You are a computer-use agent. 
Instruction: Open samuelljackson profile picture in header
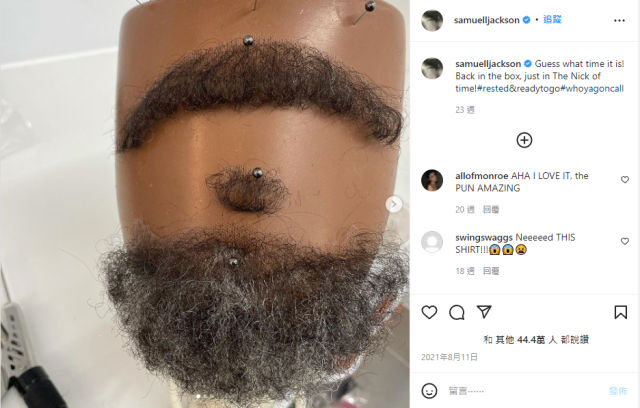(432, 20)
